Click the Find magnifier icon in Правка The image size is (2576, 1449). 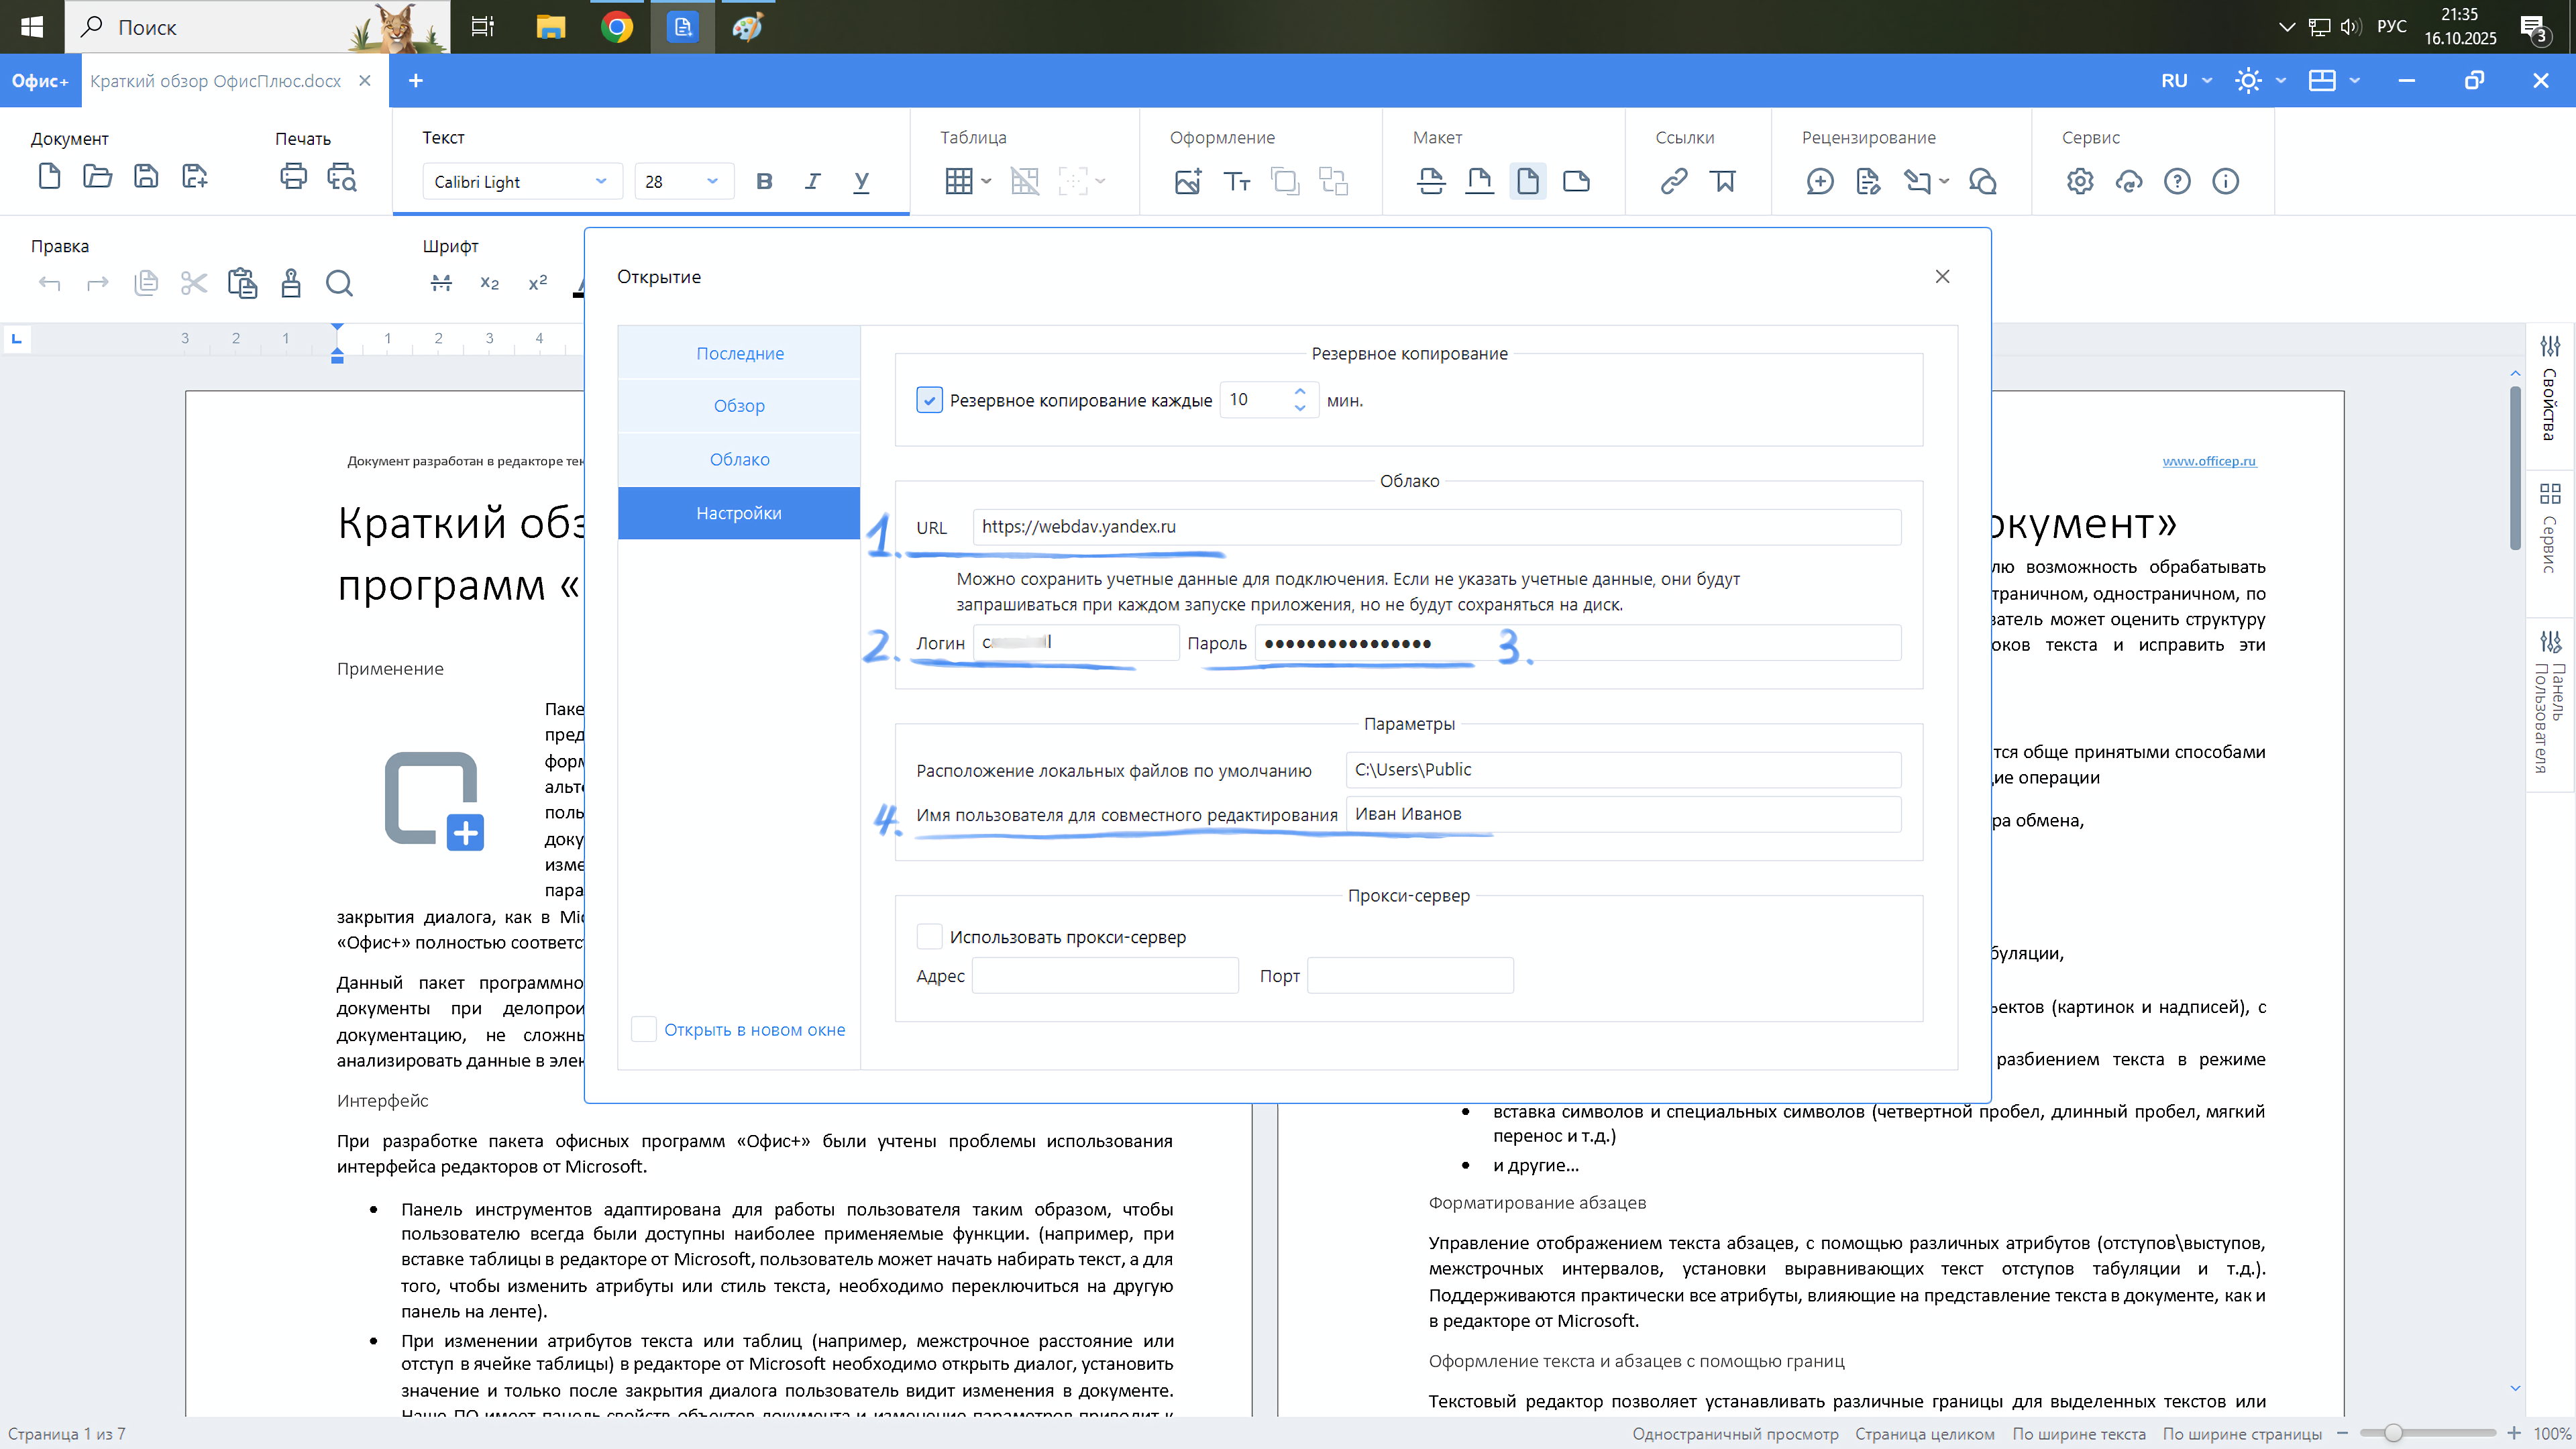[x=339, y=284]
